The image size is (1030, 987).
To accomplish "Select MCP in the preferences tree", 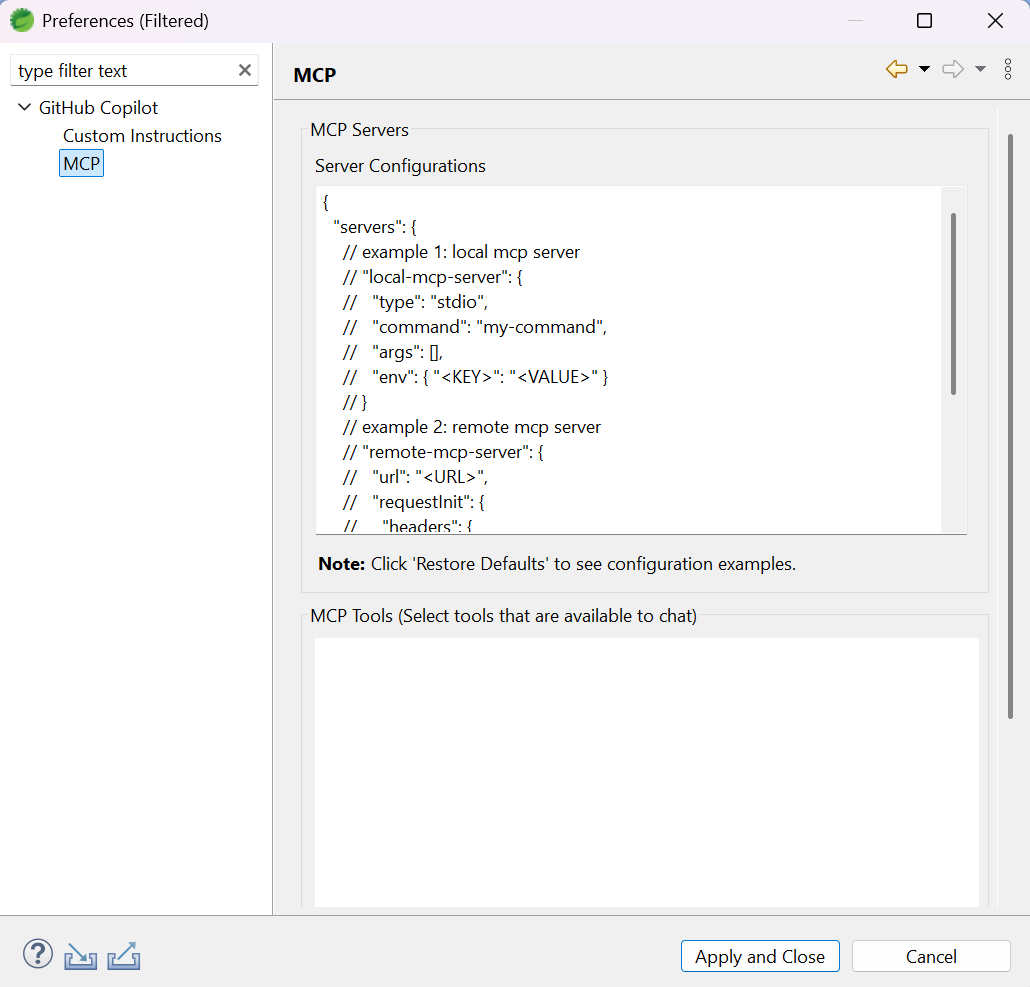I will (81, 163).
